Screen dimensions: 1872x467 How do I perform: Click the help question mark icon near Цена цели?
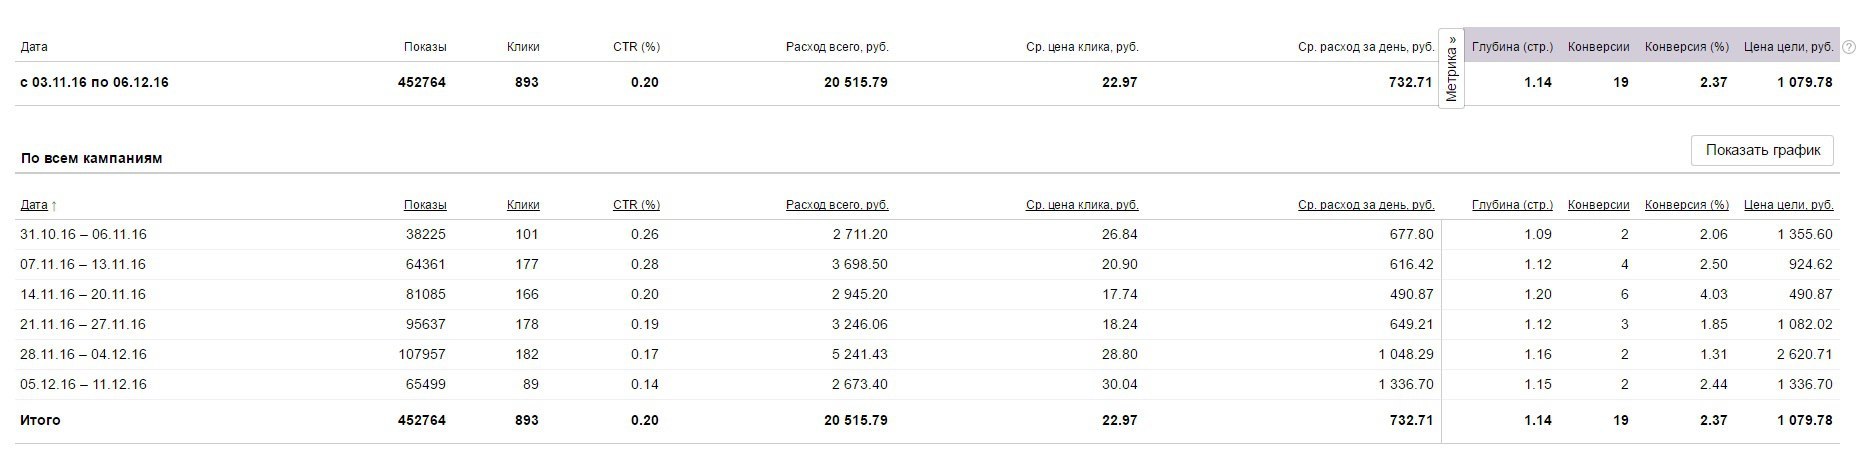click(1848, 47)
